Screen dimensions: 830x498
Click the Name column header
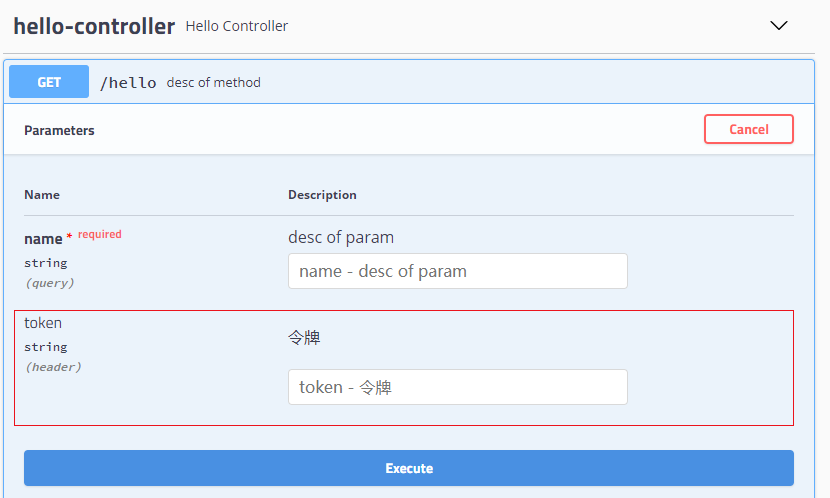click(x=42, y=195)
